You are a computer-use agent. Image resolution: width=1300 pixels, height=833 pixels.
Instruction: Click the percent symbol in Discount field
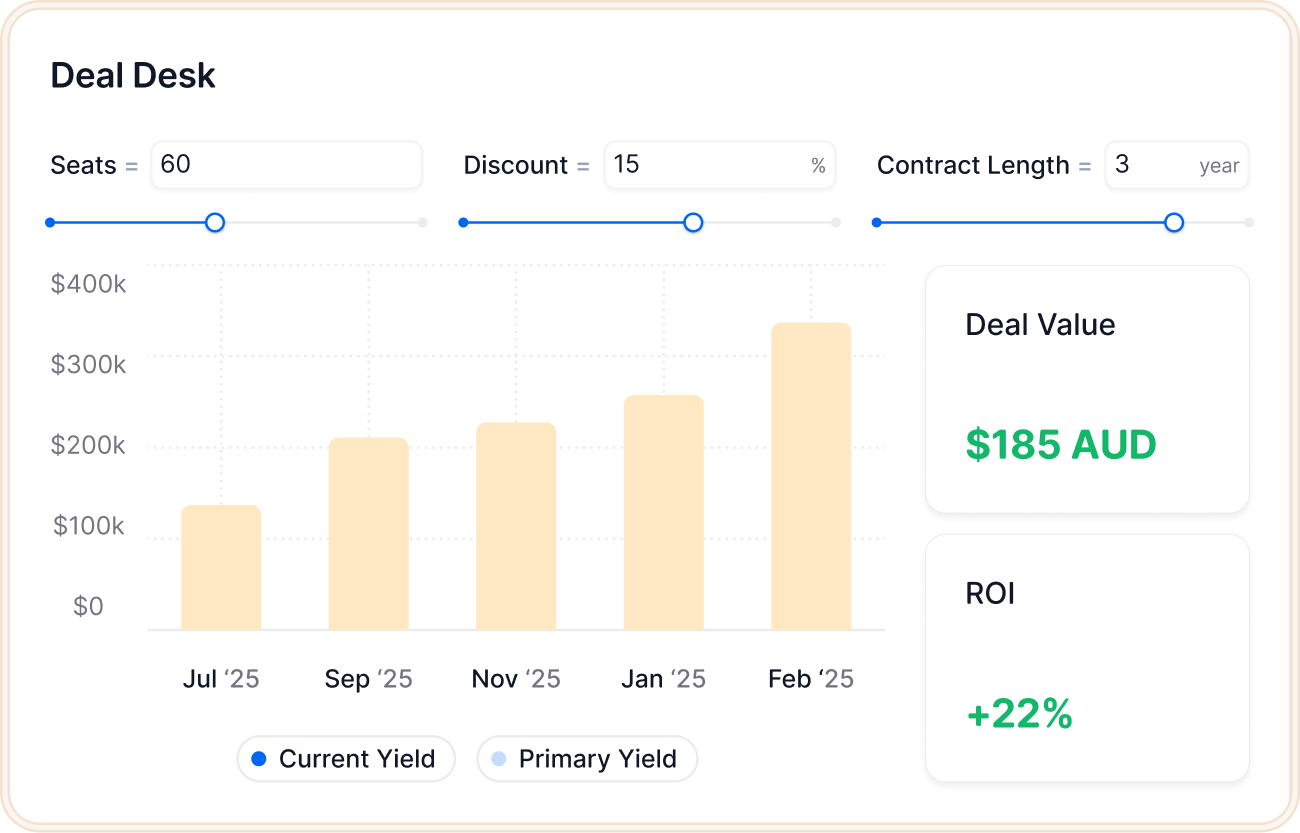(817, 166)
